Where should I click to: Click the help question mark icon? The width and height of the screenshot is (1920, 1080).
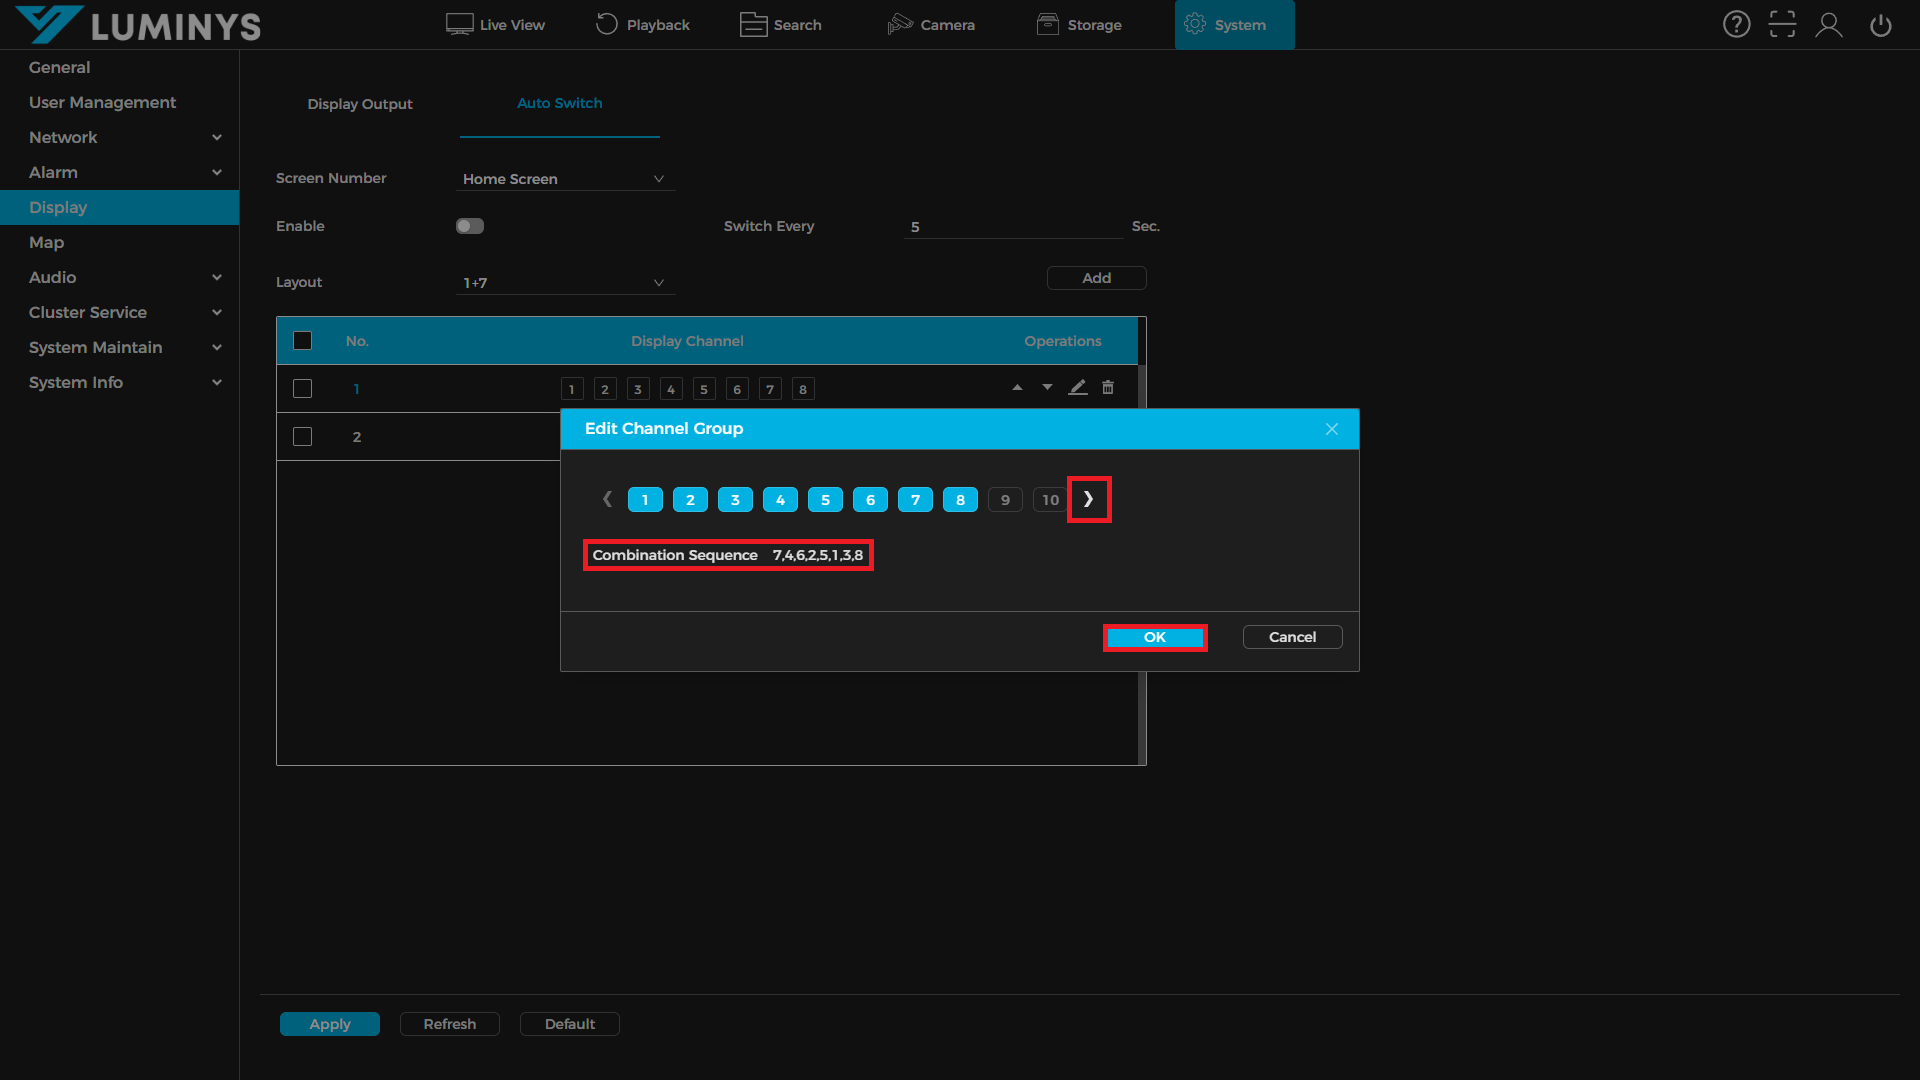[1736, 24]
